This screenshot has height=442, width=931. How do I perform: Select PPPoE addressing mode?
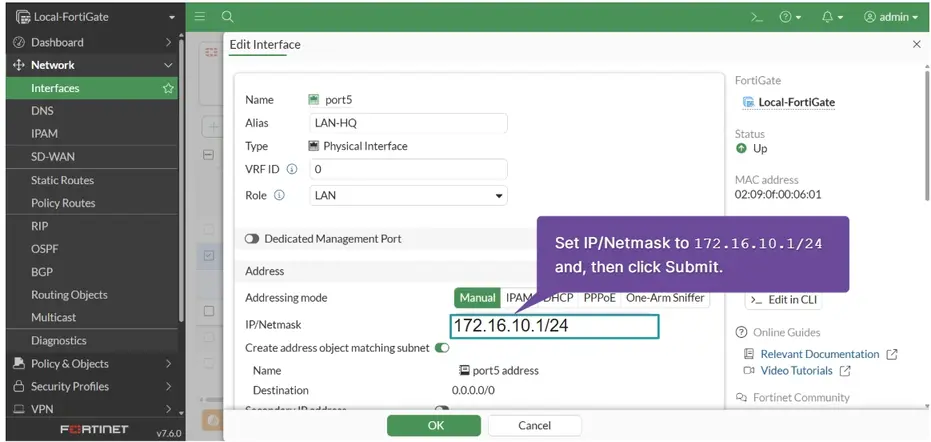point(600,298)
